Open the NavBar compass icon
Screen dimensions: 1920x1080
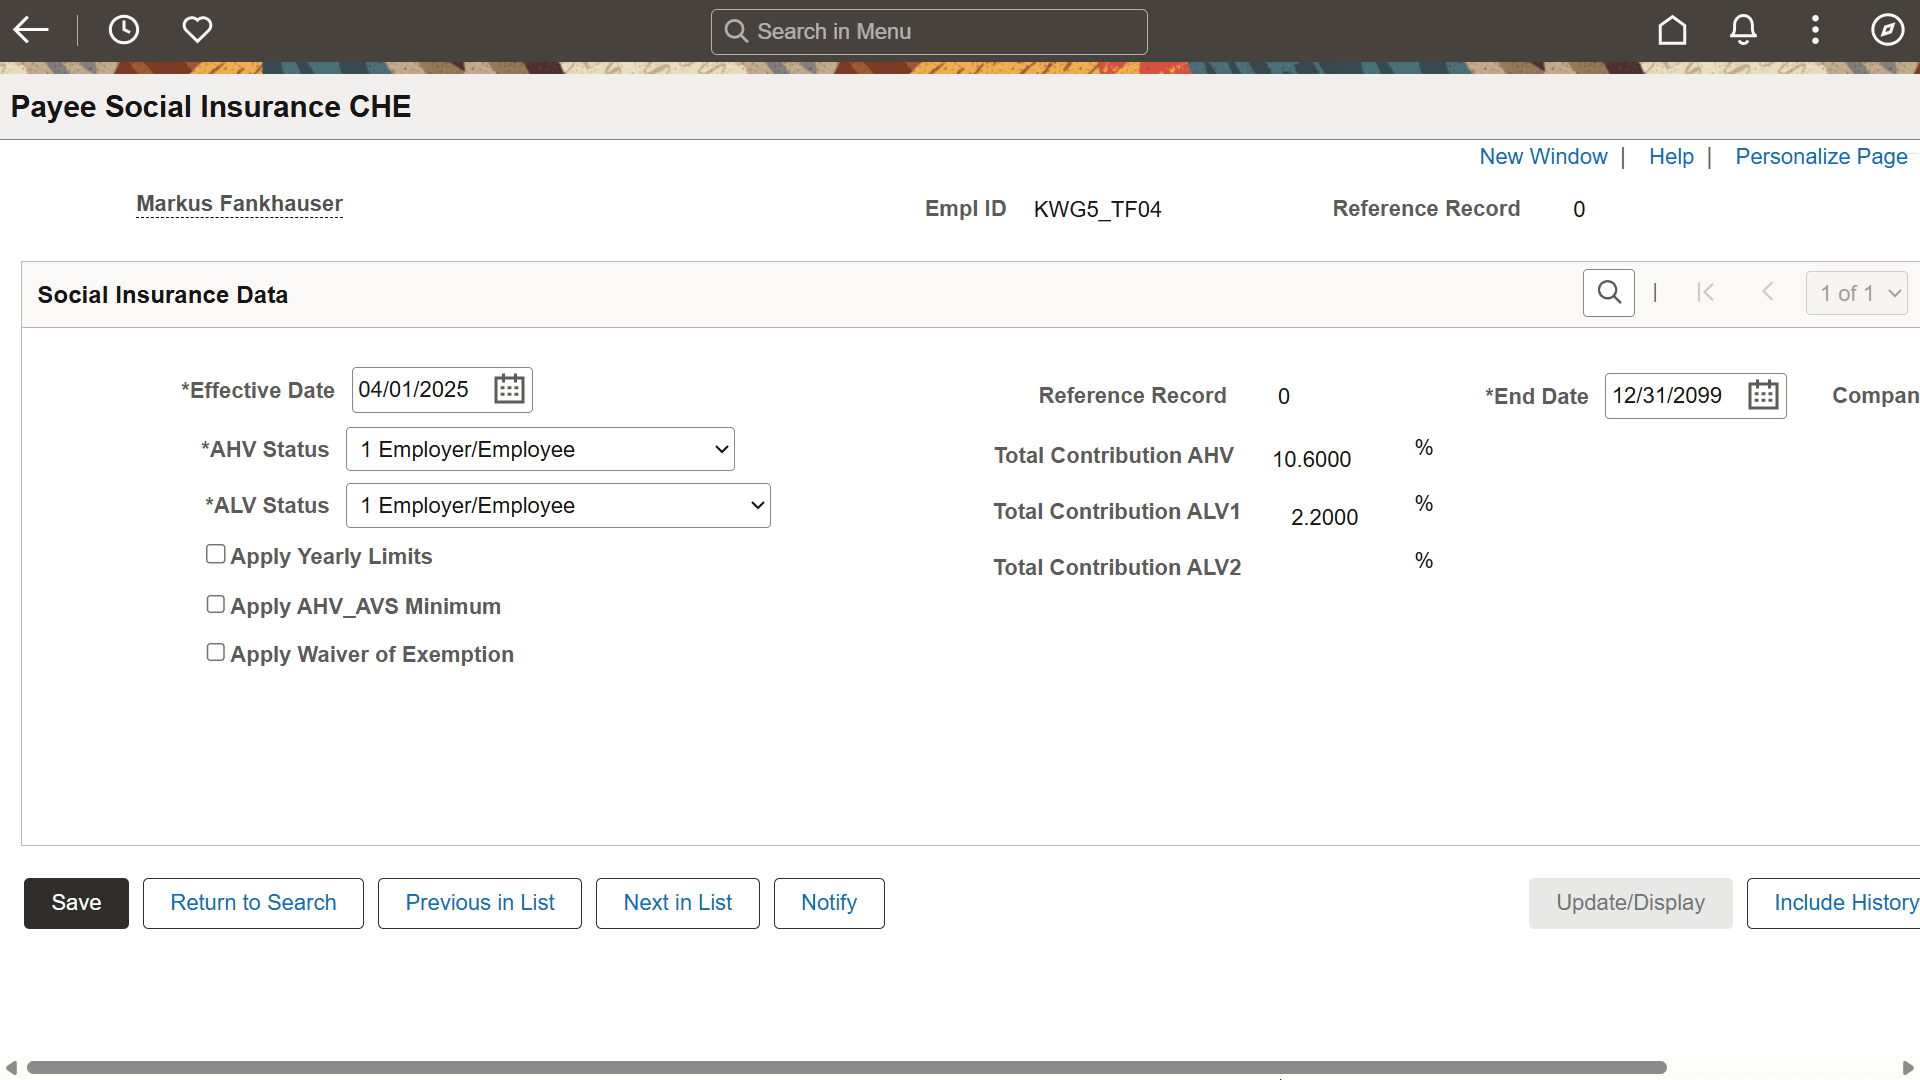pyautogui.click(x=1888, y=30)
